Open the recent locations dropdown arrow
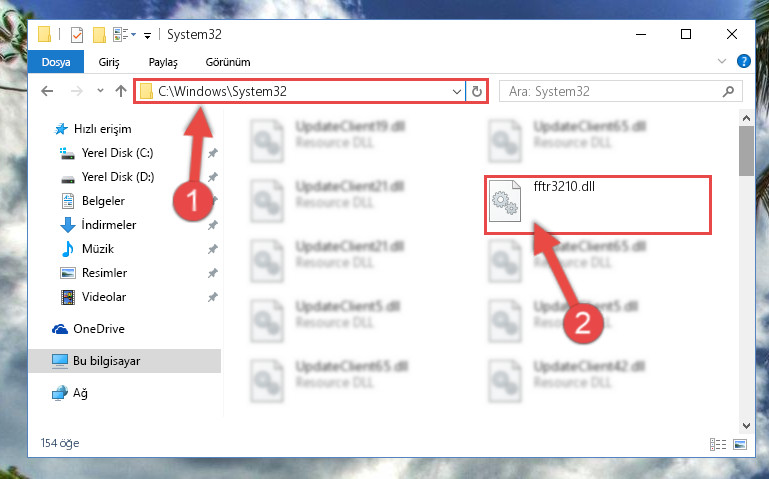Screen dimensions: 769x479 click(101, 91)
